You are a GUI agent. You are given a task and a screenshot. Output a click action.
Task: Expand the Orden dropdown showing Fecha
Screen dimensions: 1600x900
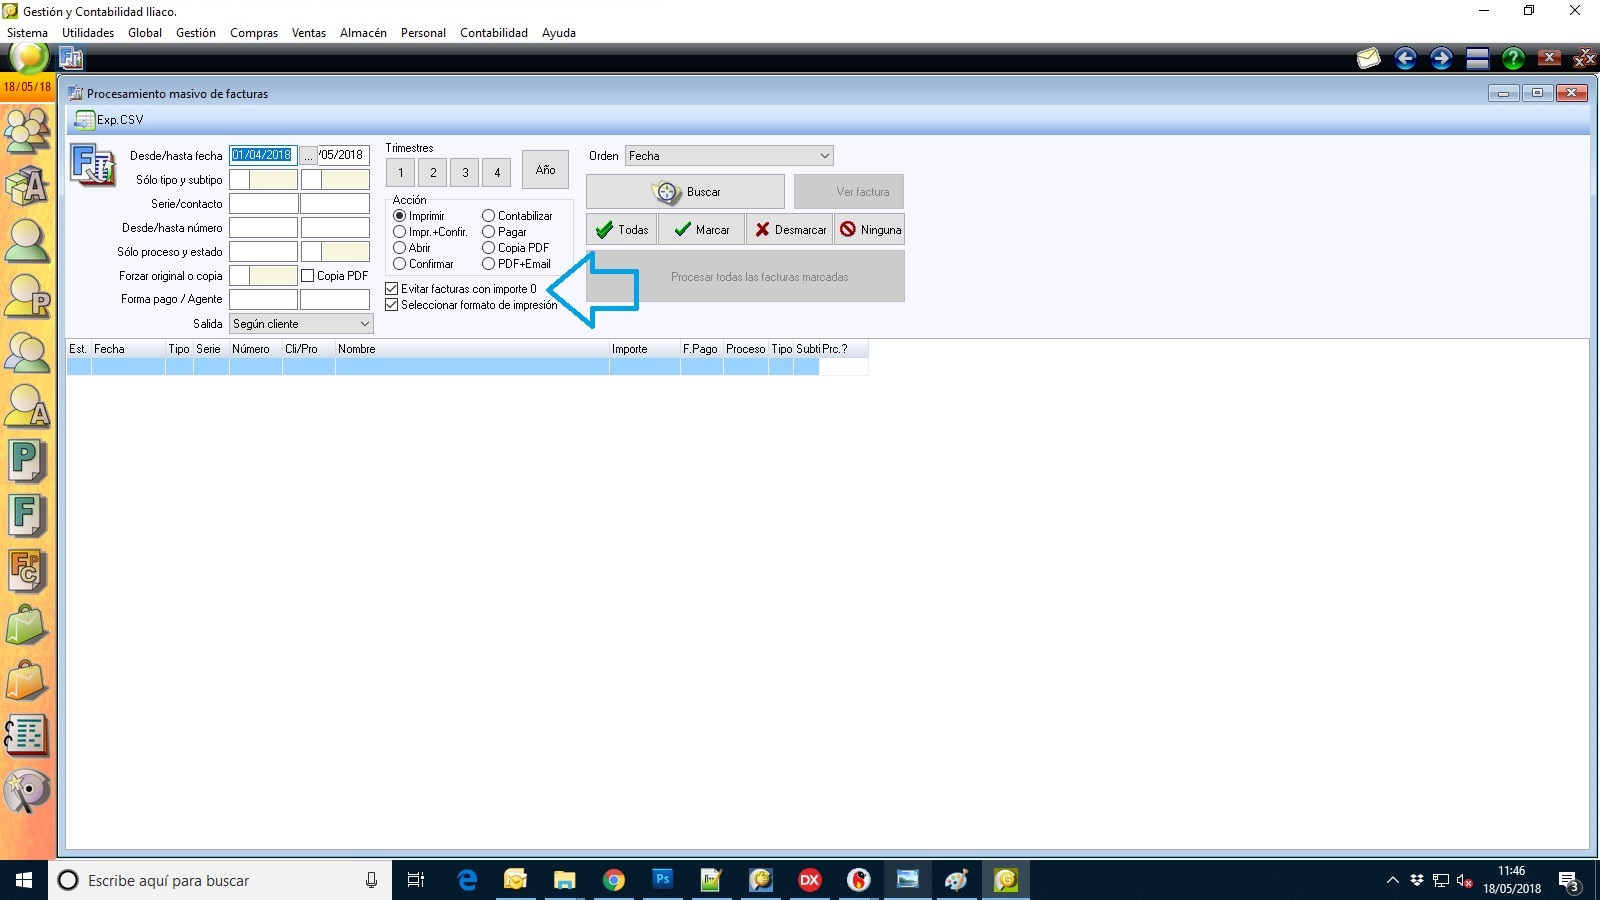click(824, 156)
